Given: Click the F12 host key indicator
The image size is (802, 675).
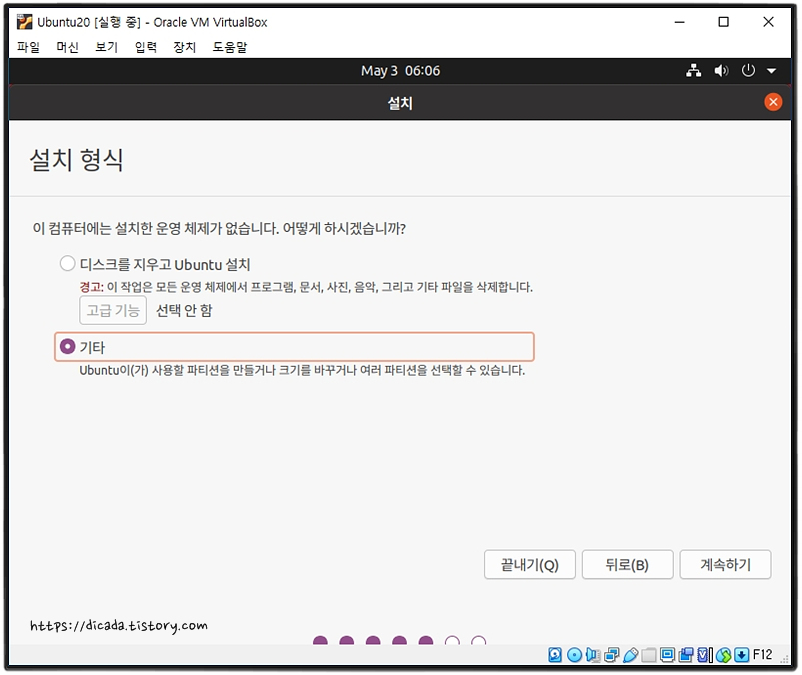Looking at the screenshot, I should [x=763, y=655].
